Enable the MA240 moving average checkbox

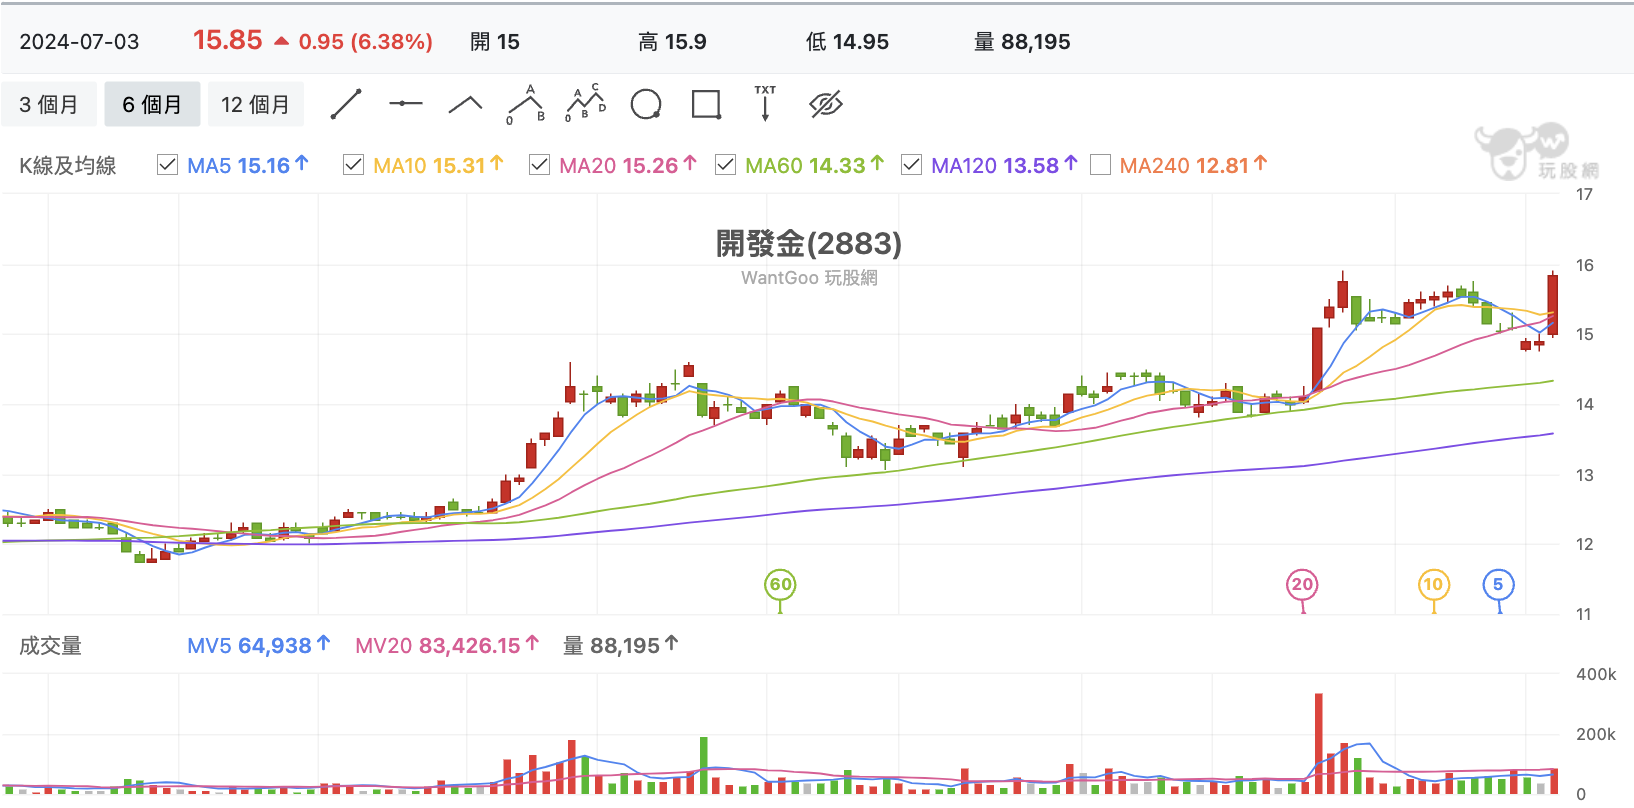click(x=1100, y=165)
